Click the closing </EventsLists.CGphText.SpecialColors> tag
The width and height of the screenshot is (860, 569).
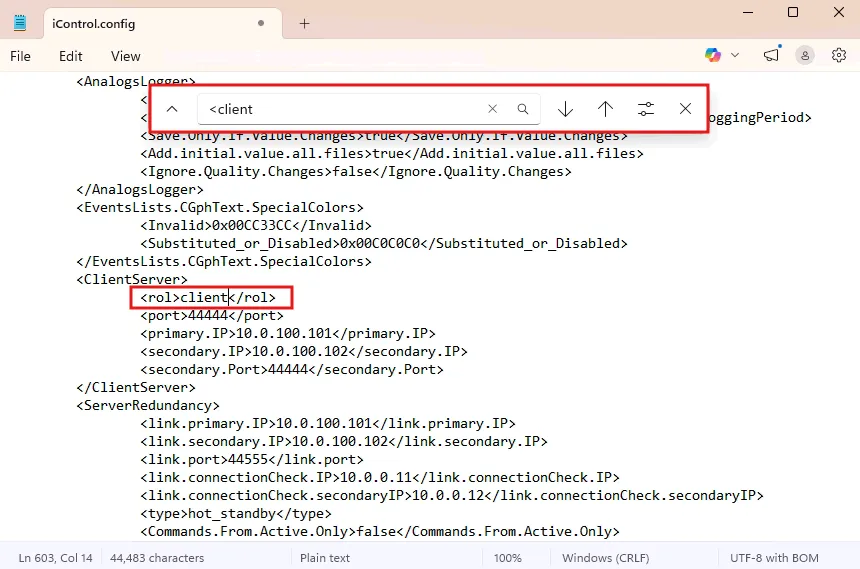tap(224, 261)
